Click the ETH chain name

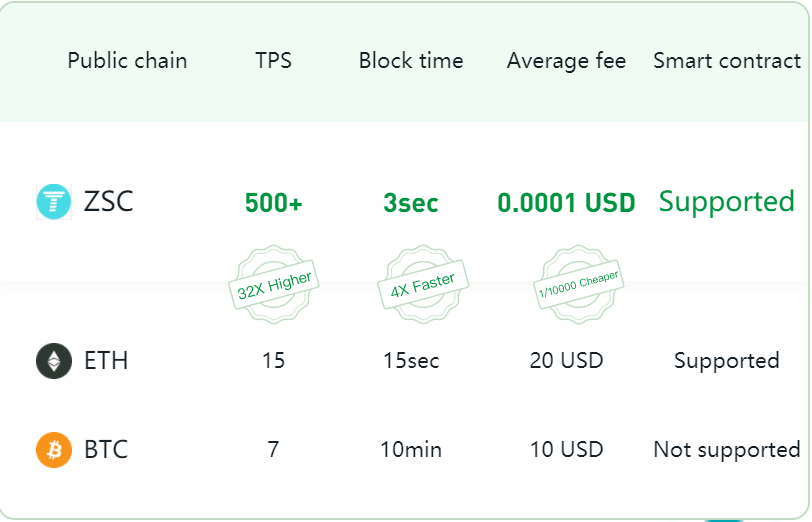[106, 361]
